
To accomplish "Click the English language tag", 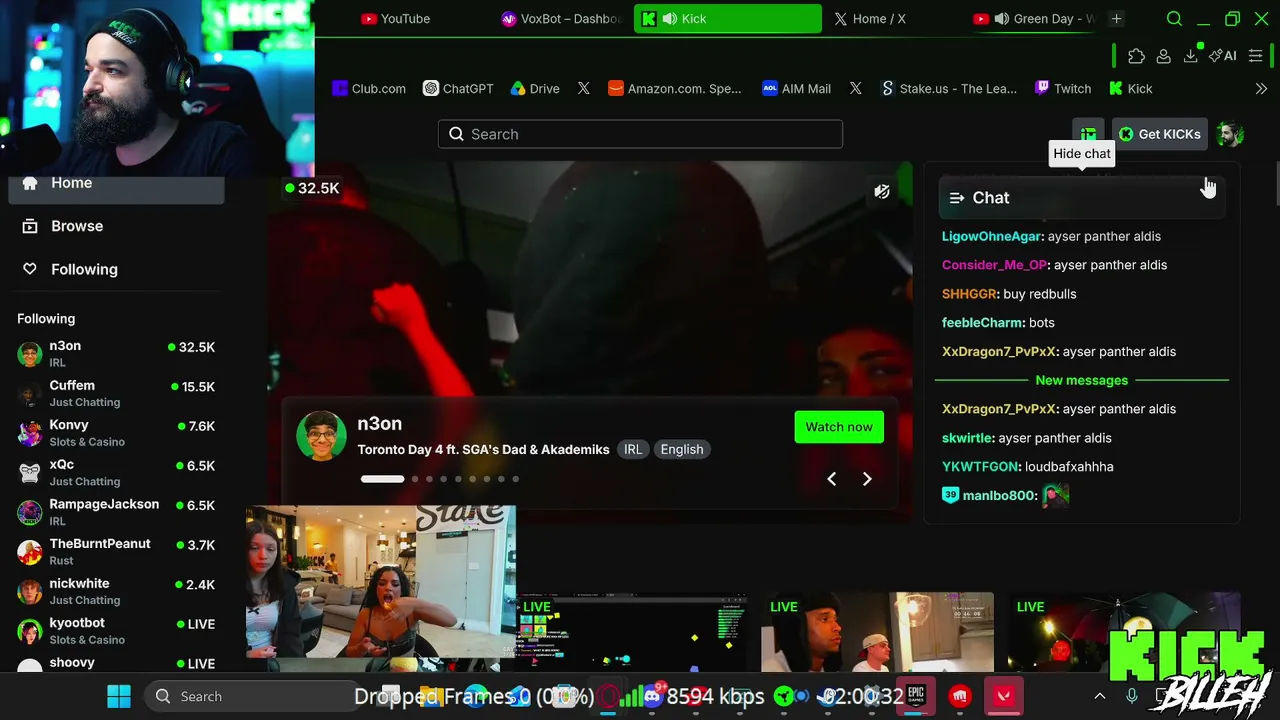I will click(682, 449).
